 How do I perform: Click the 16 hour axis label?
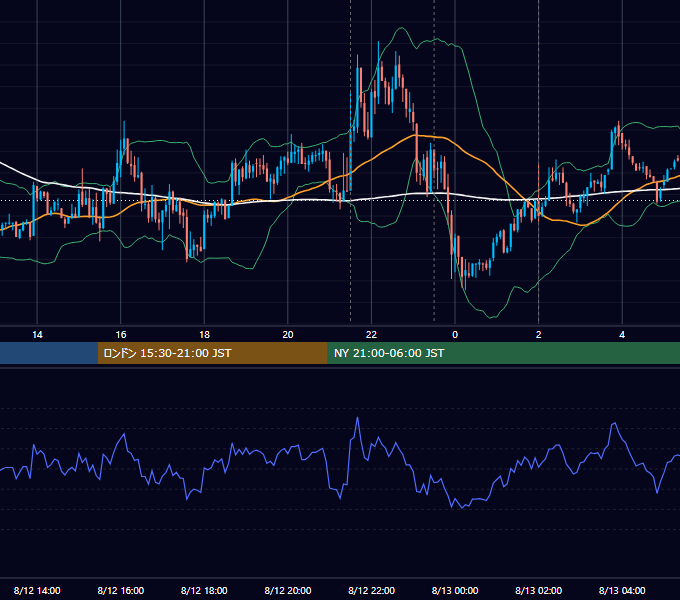point(121,335)
